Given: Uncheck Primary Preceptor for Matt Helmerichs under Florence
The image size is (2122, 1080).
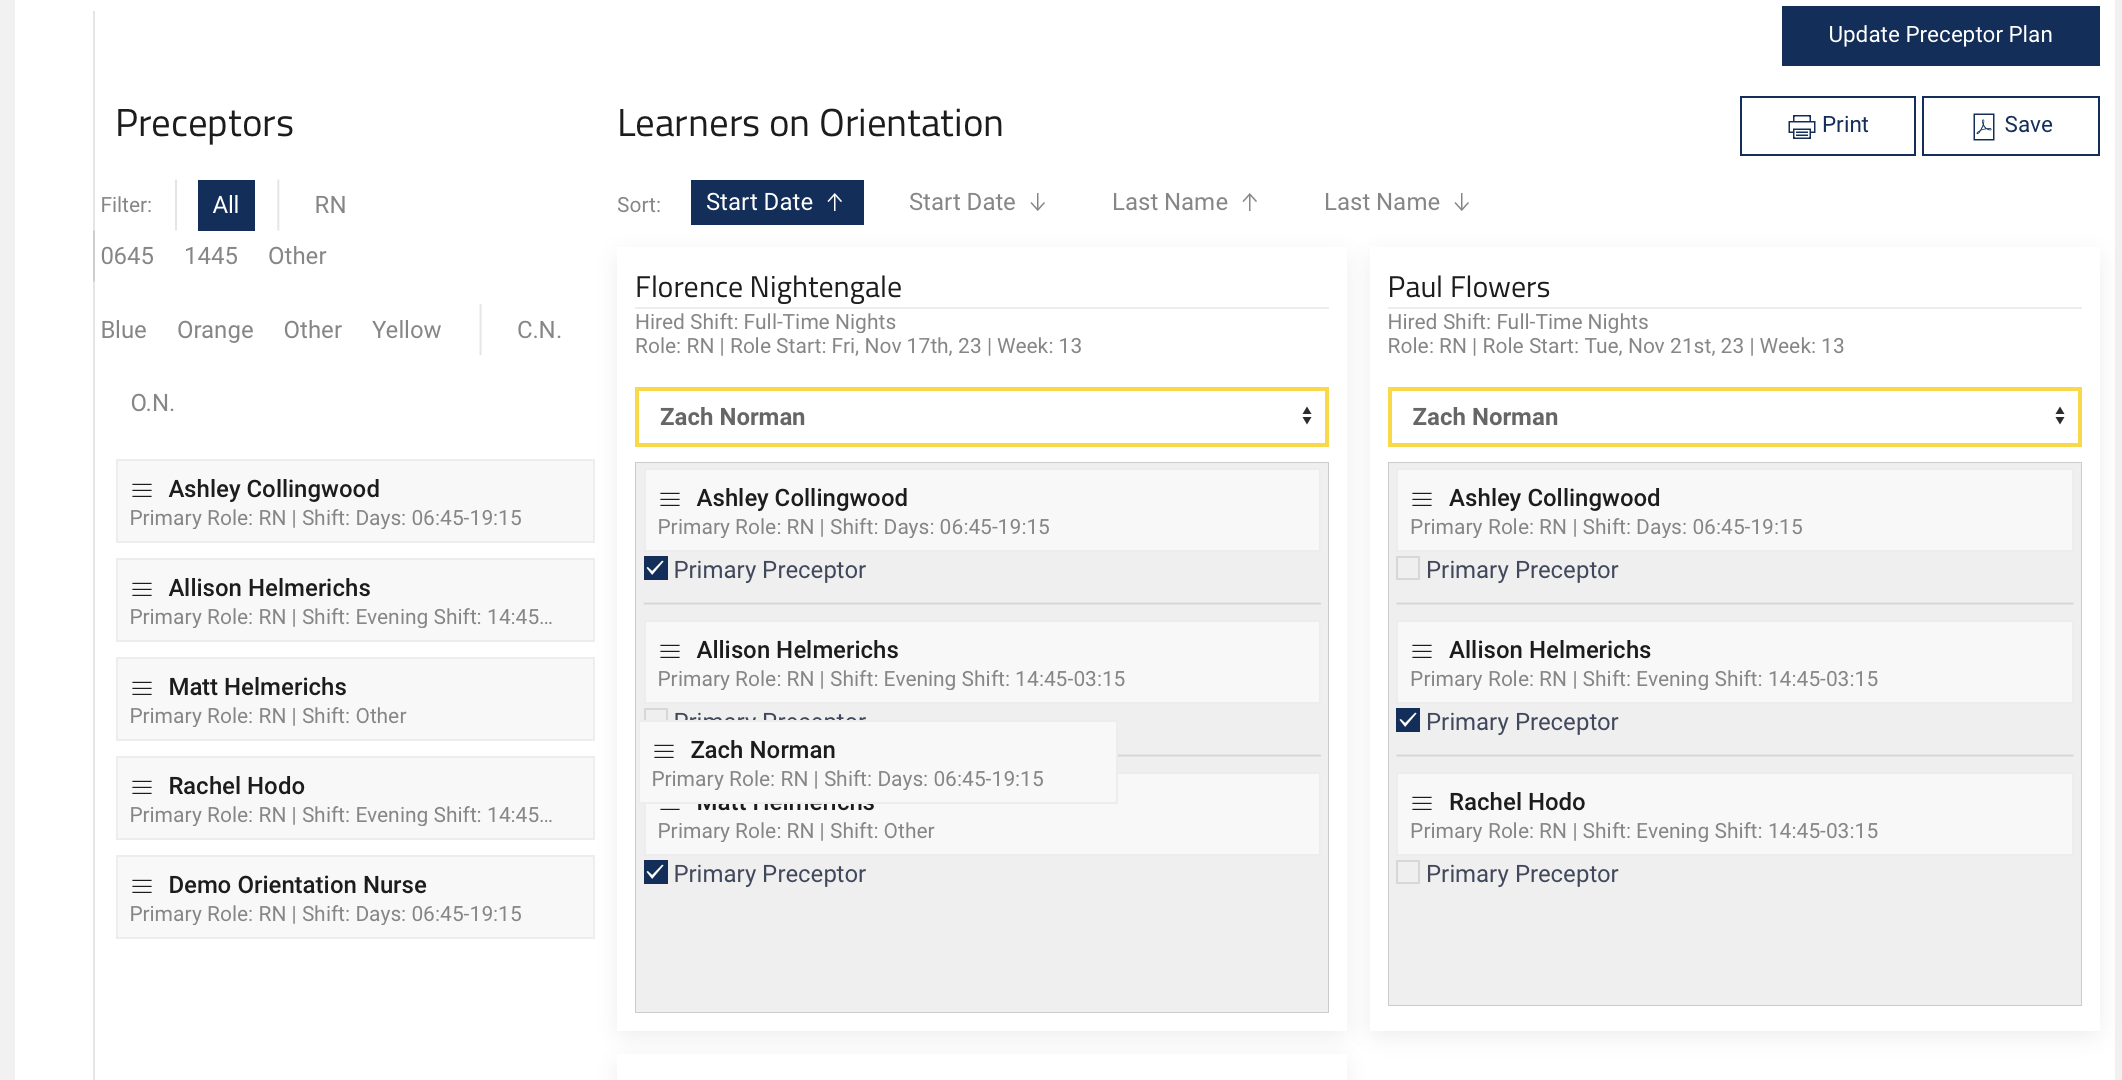Looking at the screenshot, I should [x=656, y=873].
